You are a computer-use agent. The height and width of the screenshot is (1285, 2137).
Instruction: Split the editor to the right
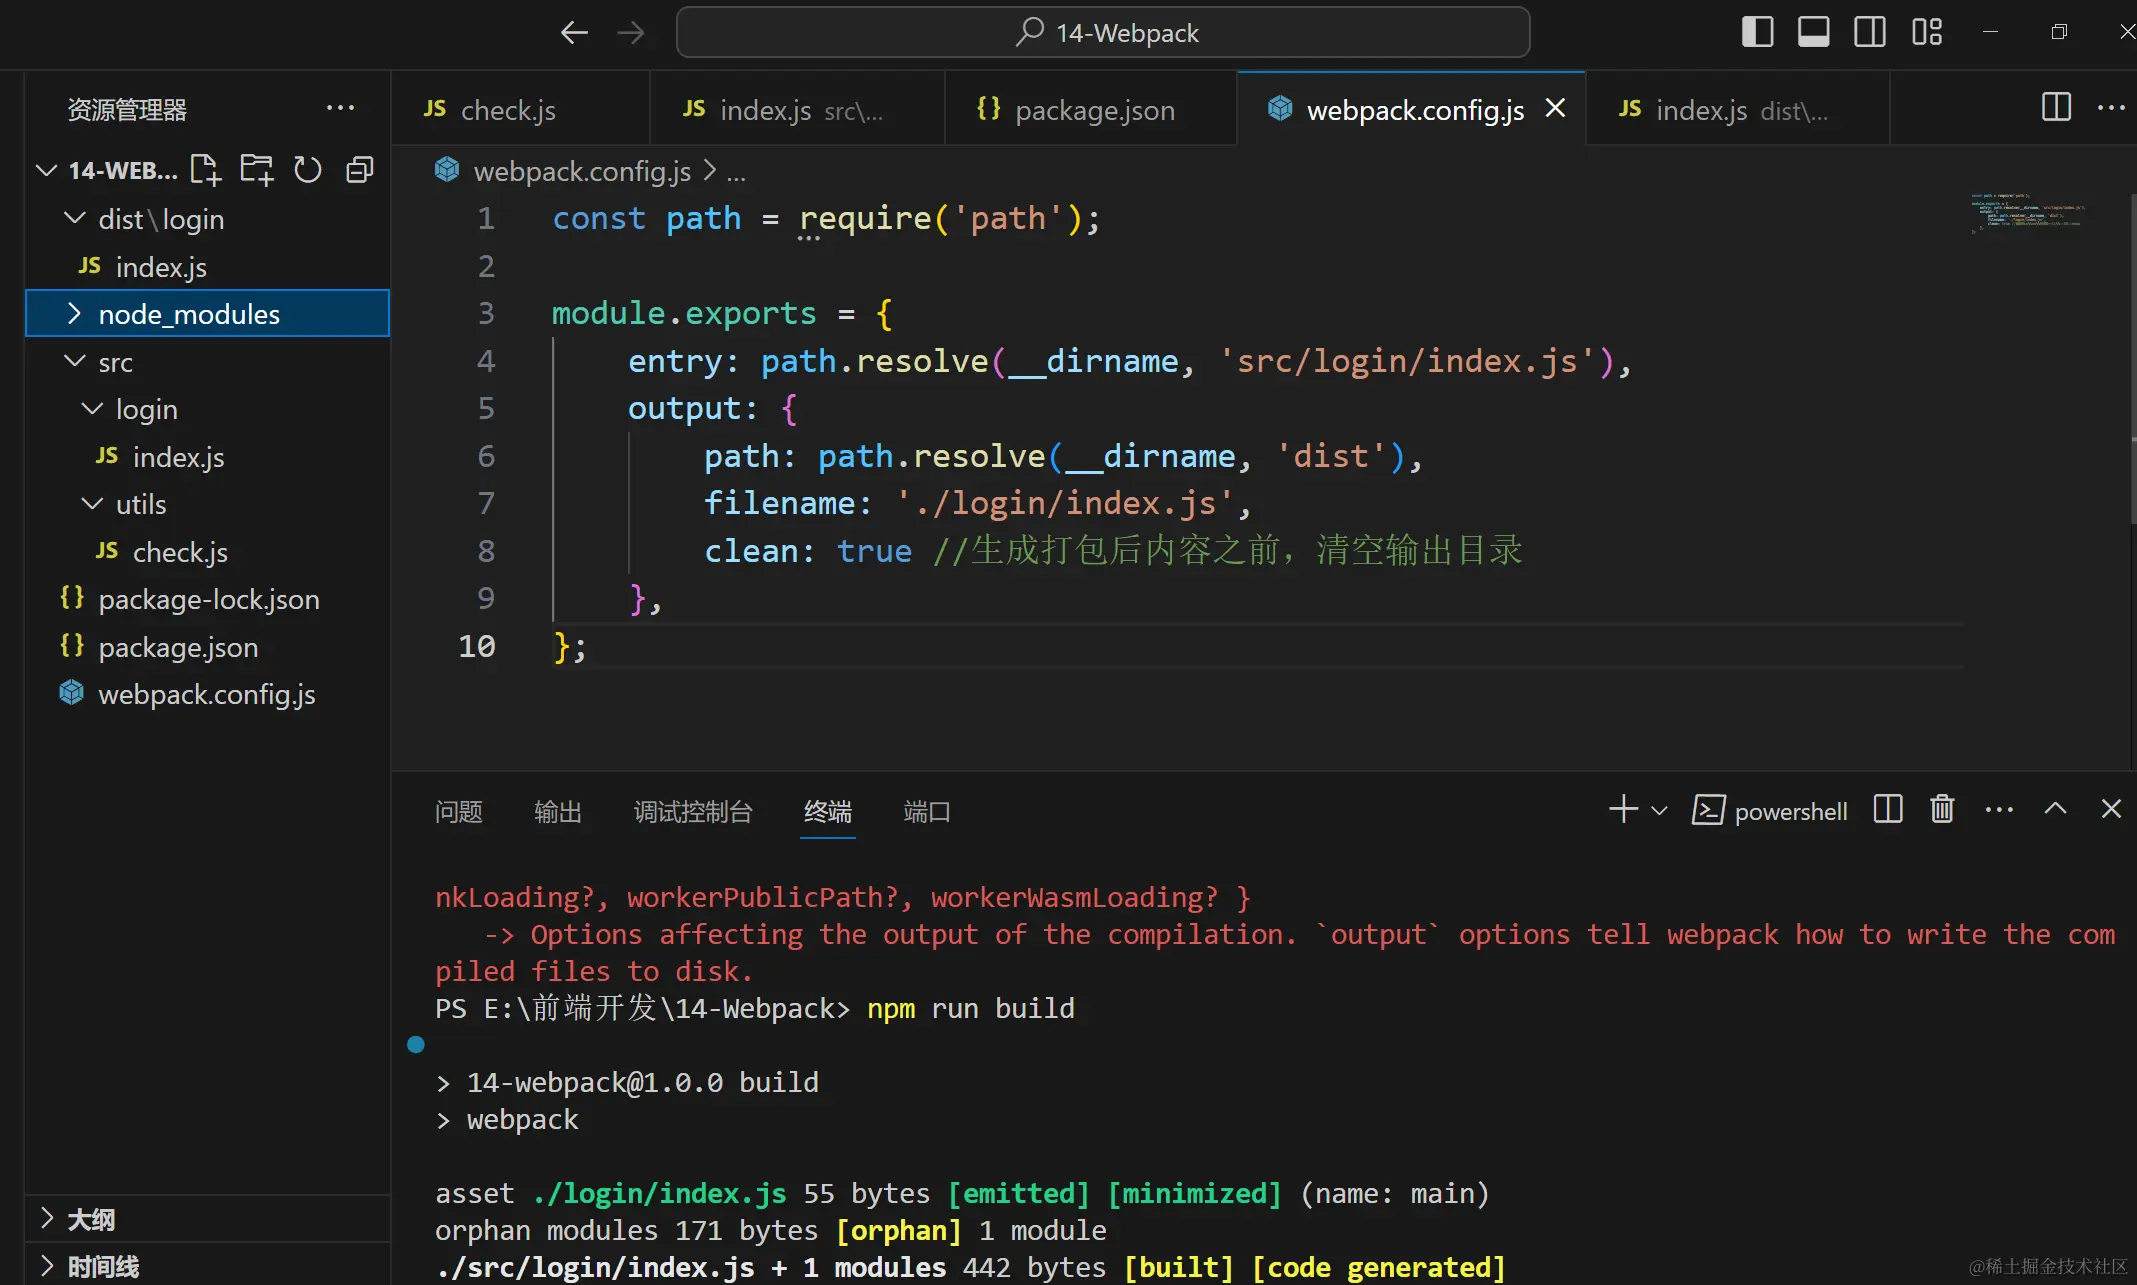[x=2056, y=107]
